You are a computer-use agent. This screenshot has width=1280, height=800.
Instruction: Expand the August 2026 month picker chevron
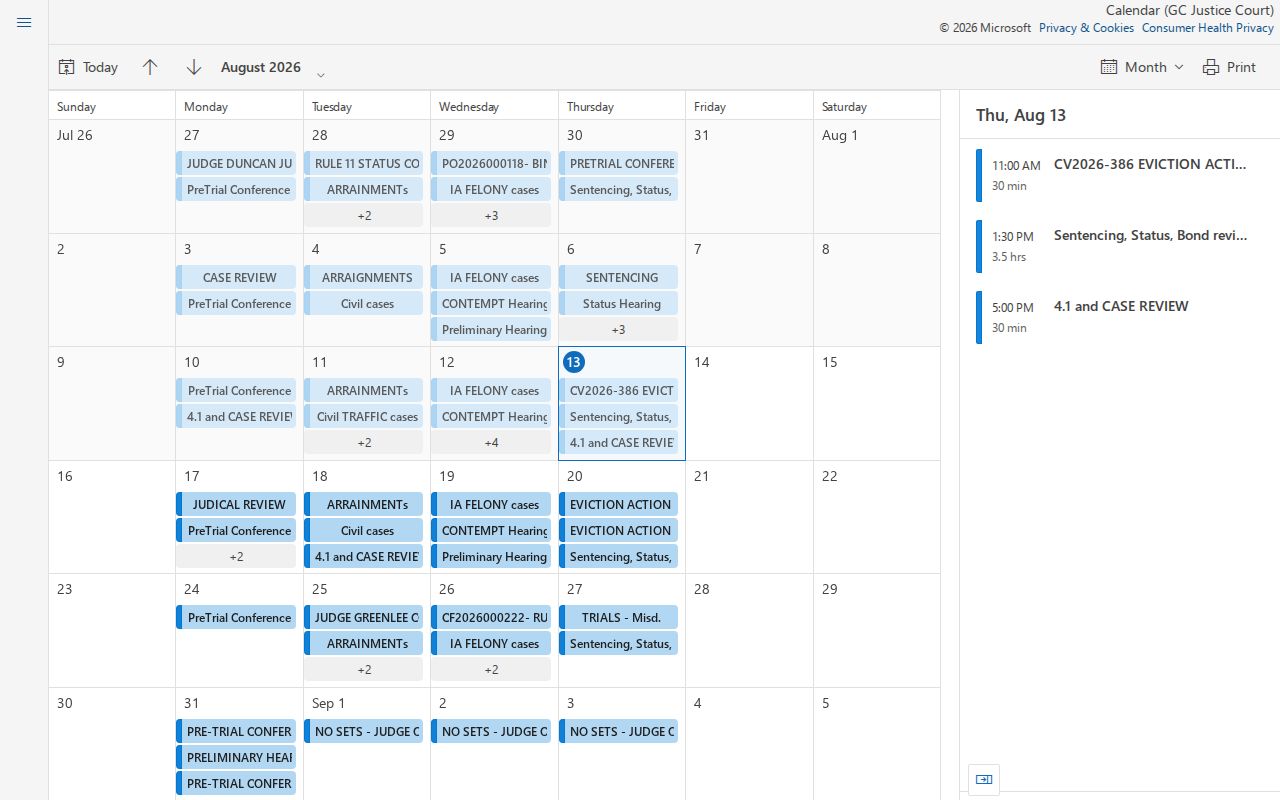coord(320,74)
